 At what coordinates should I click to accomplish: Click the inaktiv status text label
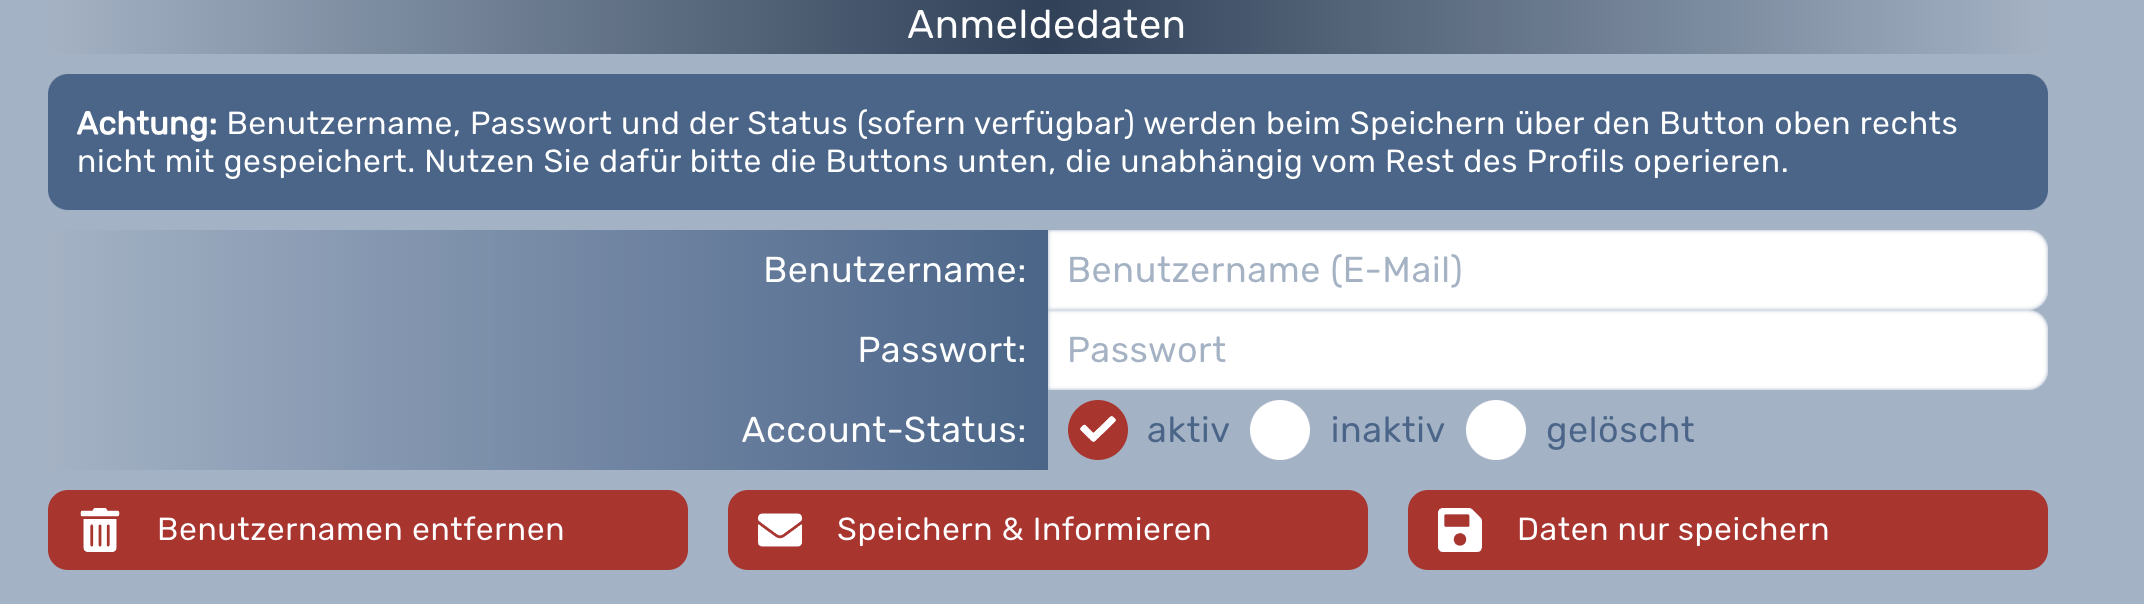tap(1387, 430)
